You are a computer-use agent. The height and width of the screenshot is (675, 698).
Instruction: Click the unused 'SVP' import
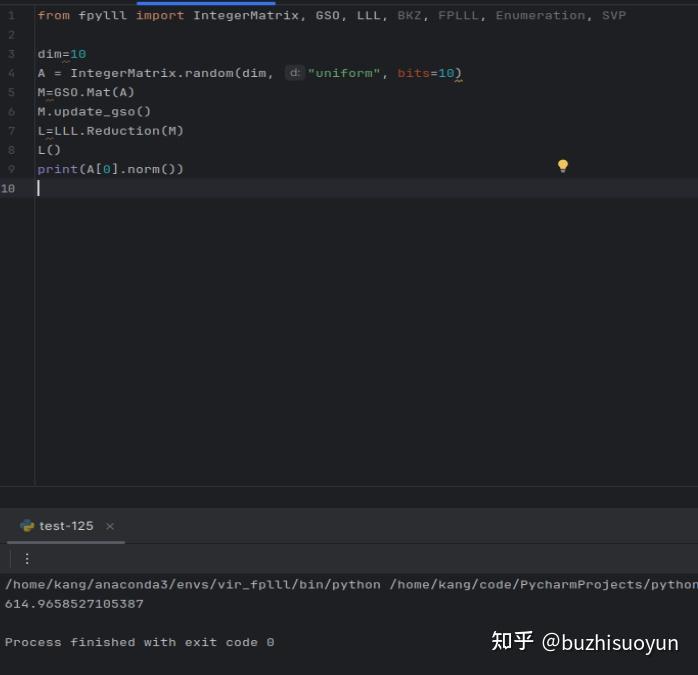(x=614, y=16)
